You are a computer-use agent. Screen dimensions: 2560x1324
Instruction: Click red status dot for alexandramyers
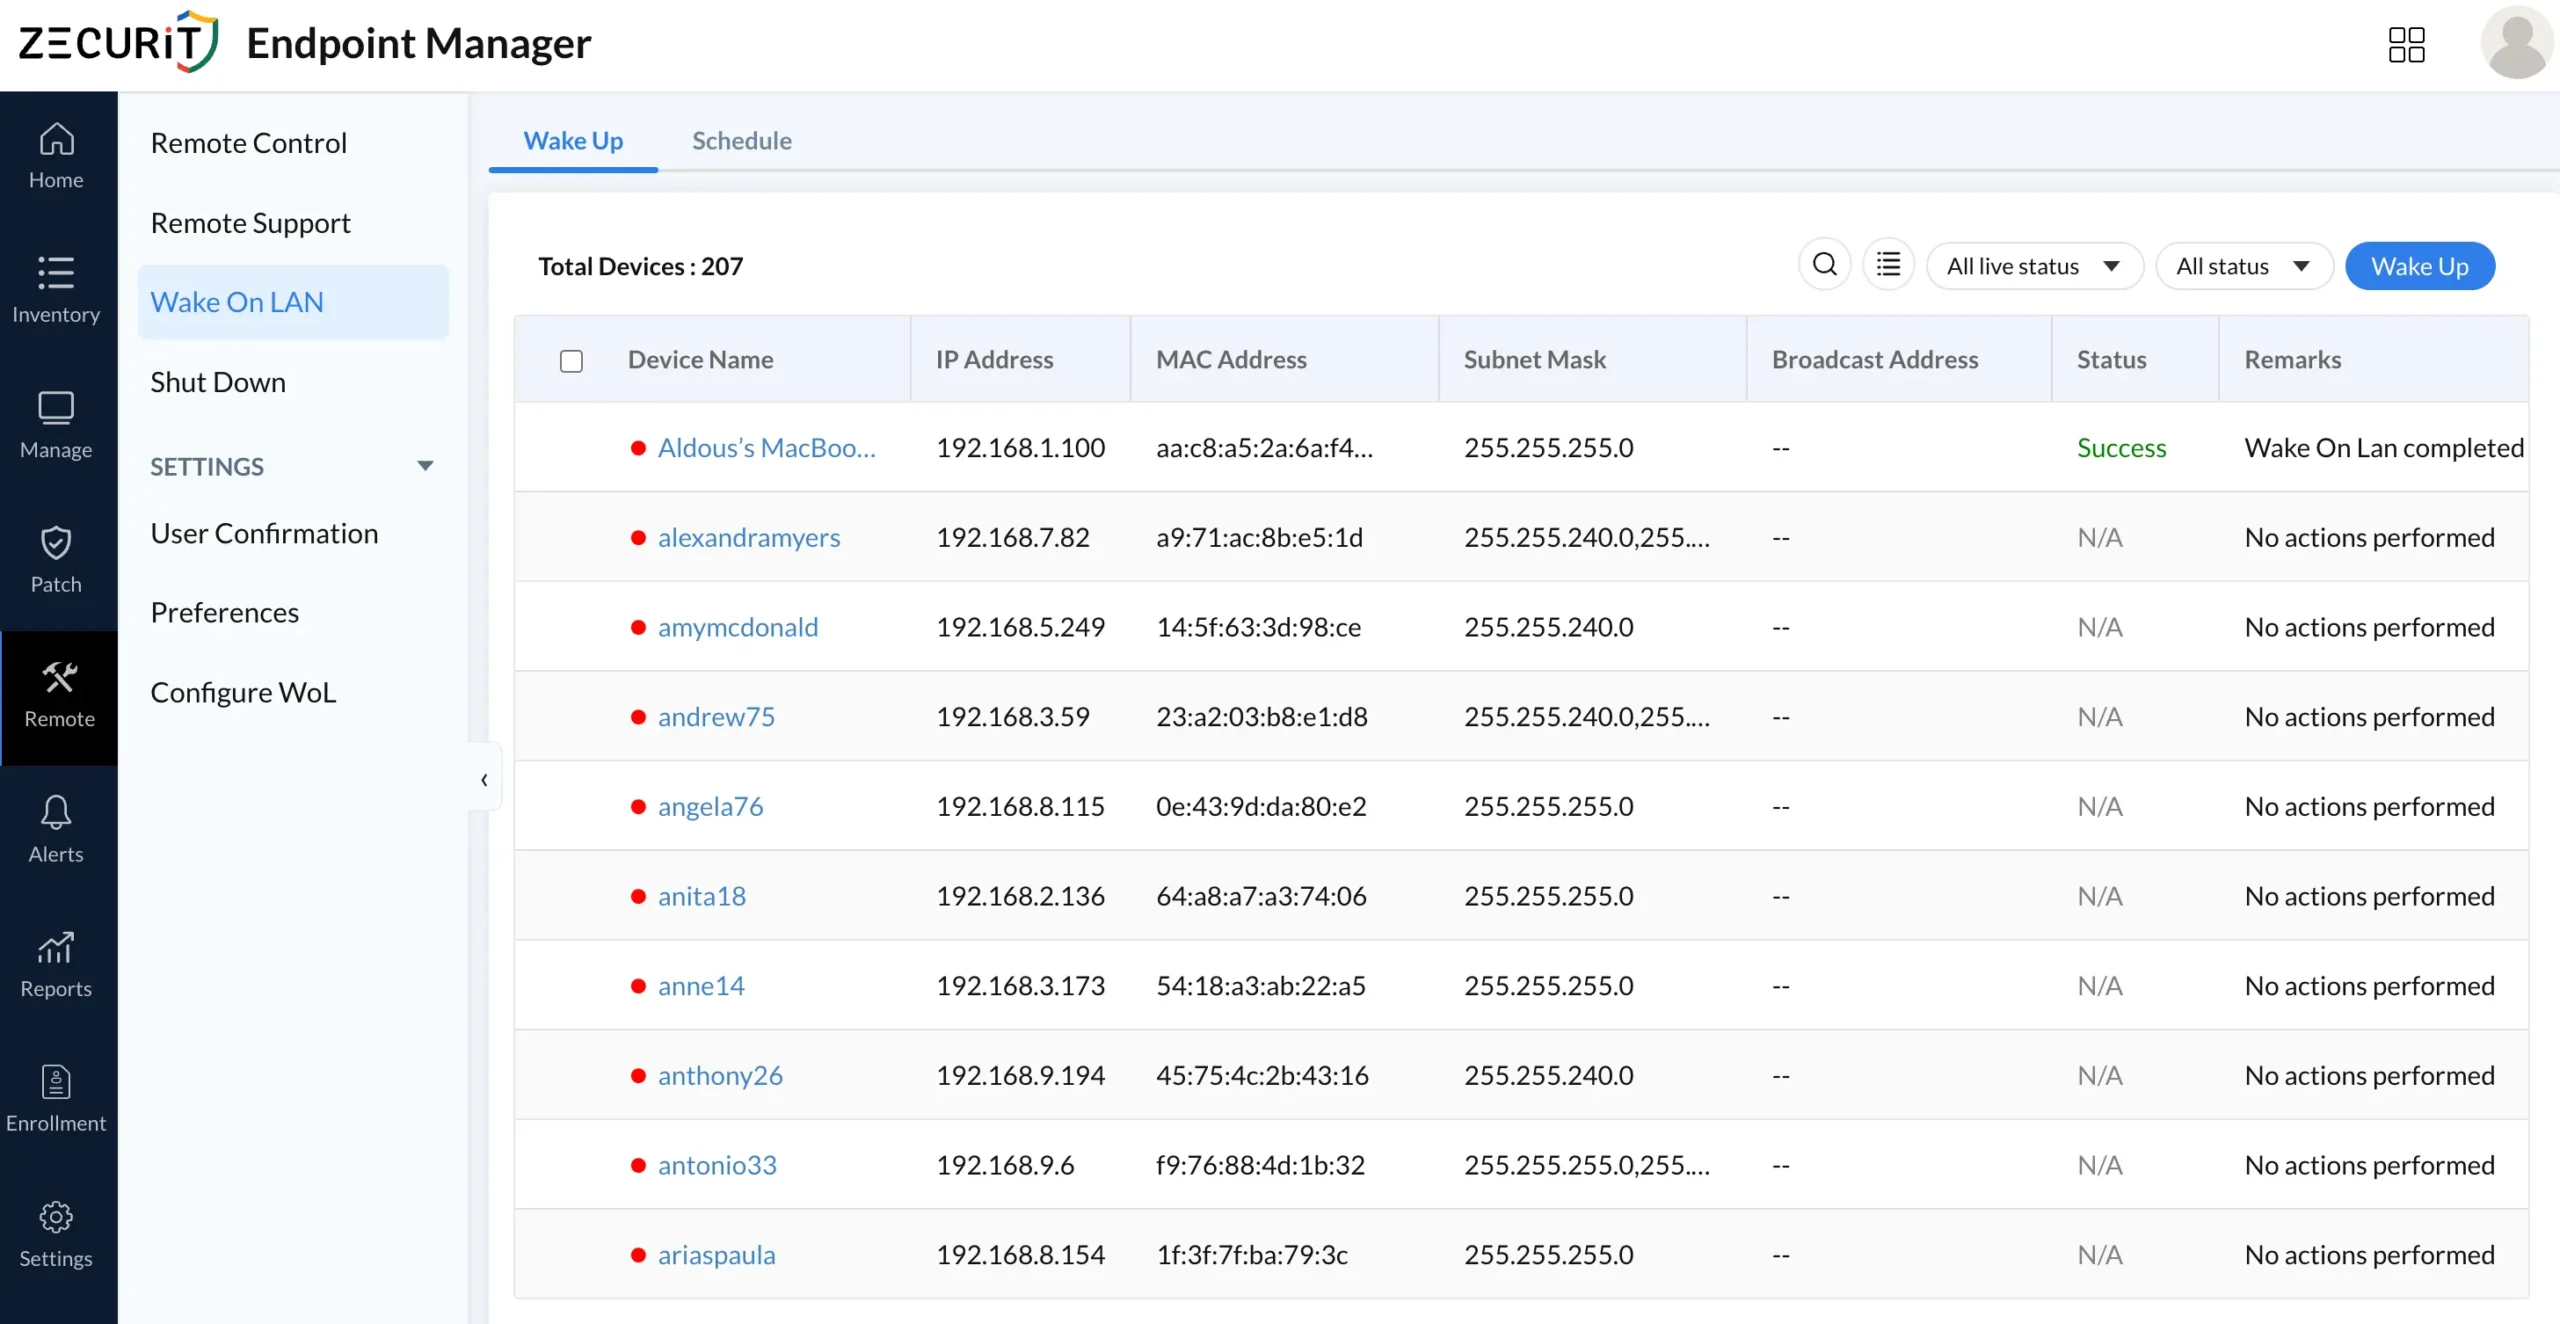click(638, 538)
